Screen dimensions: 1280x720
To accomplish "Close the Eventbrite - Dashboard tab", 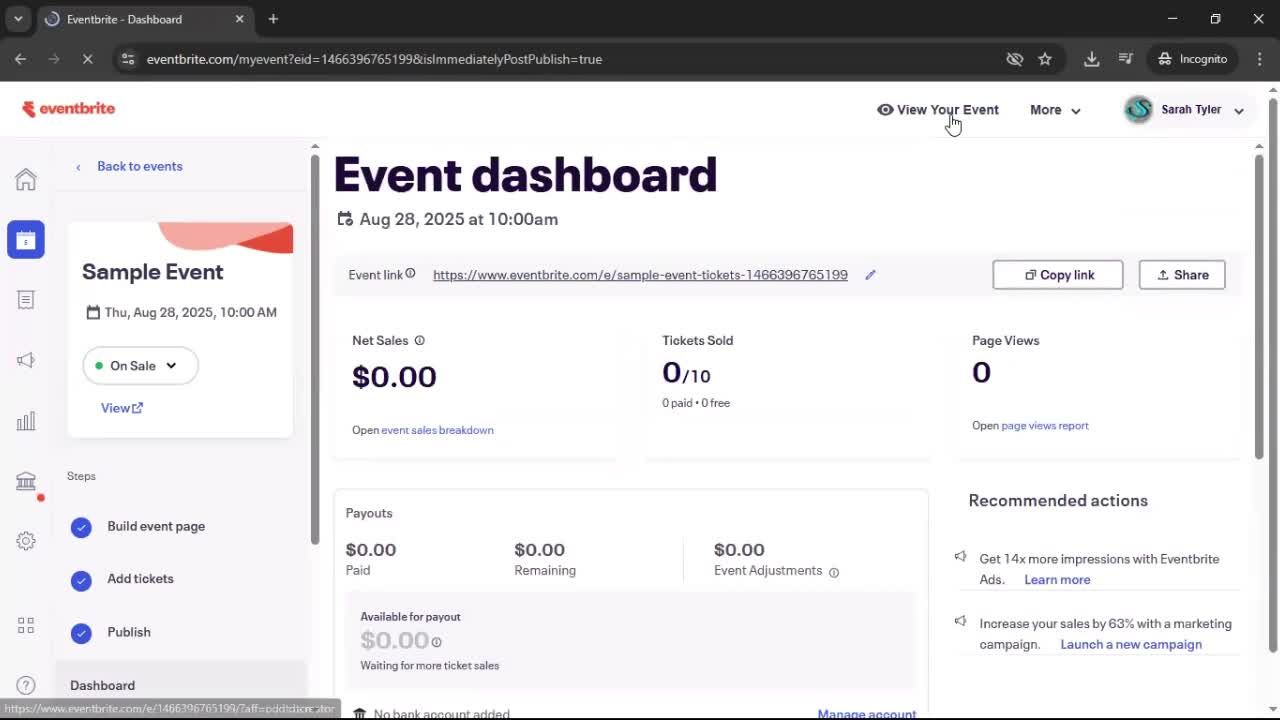I will (239, 19).
